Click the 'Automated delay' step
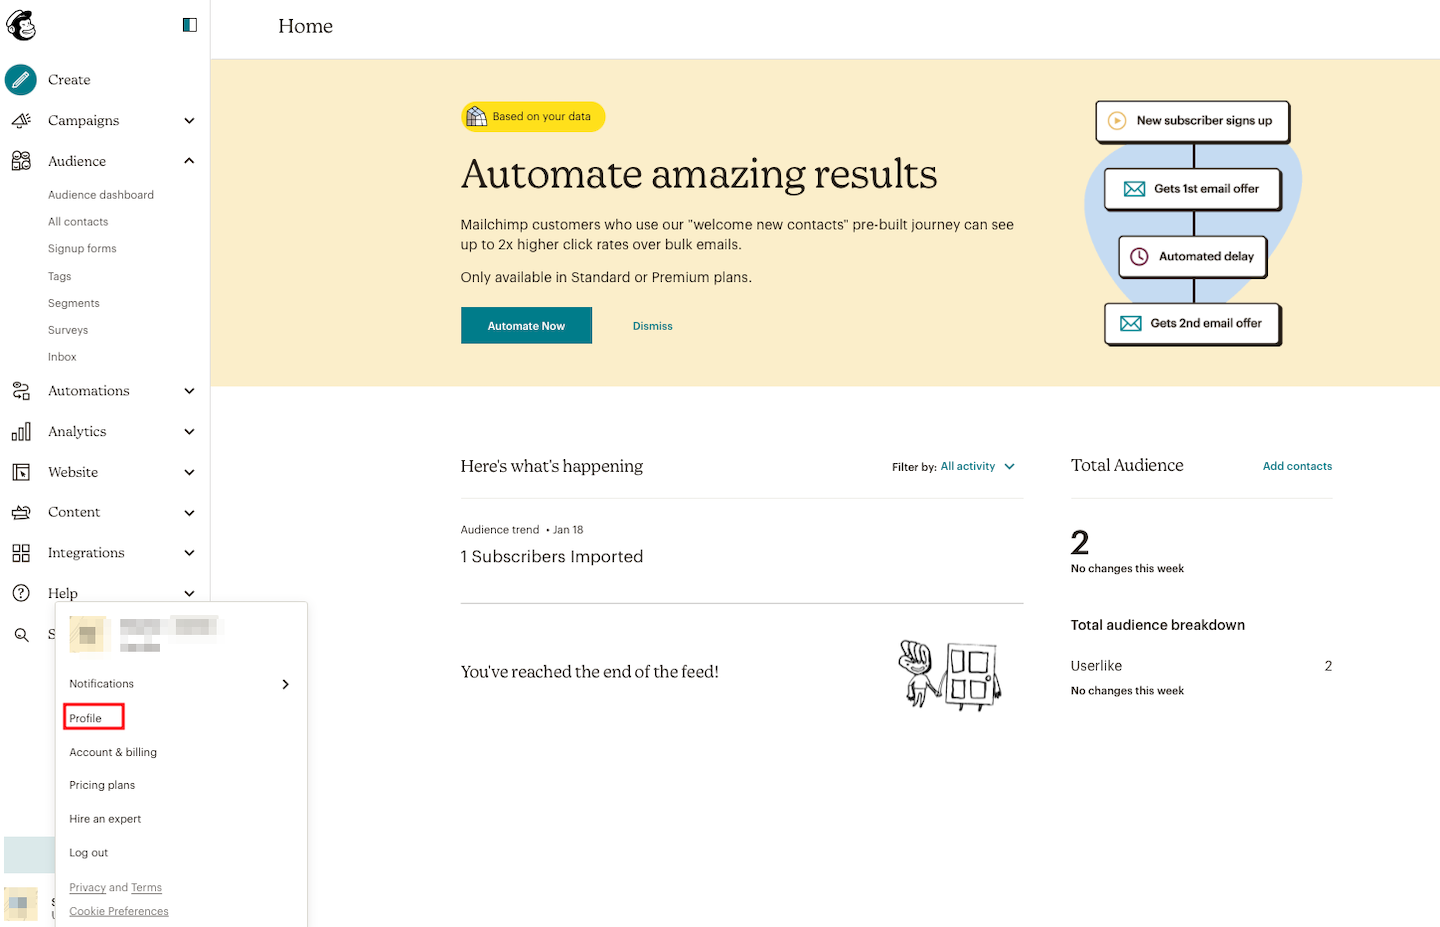The width and height of the screenshot is (1440, 927). coord(1193,257)
